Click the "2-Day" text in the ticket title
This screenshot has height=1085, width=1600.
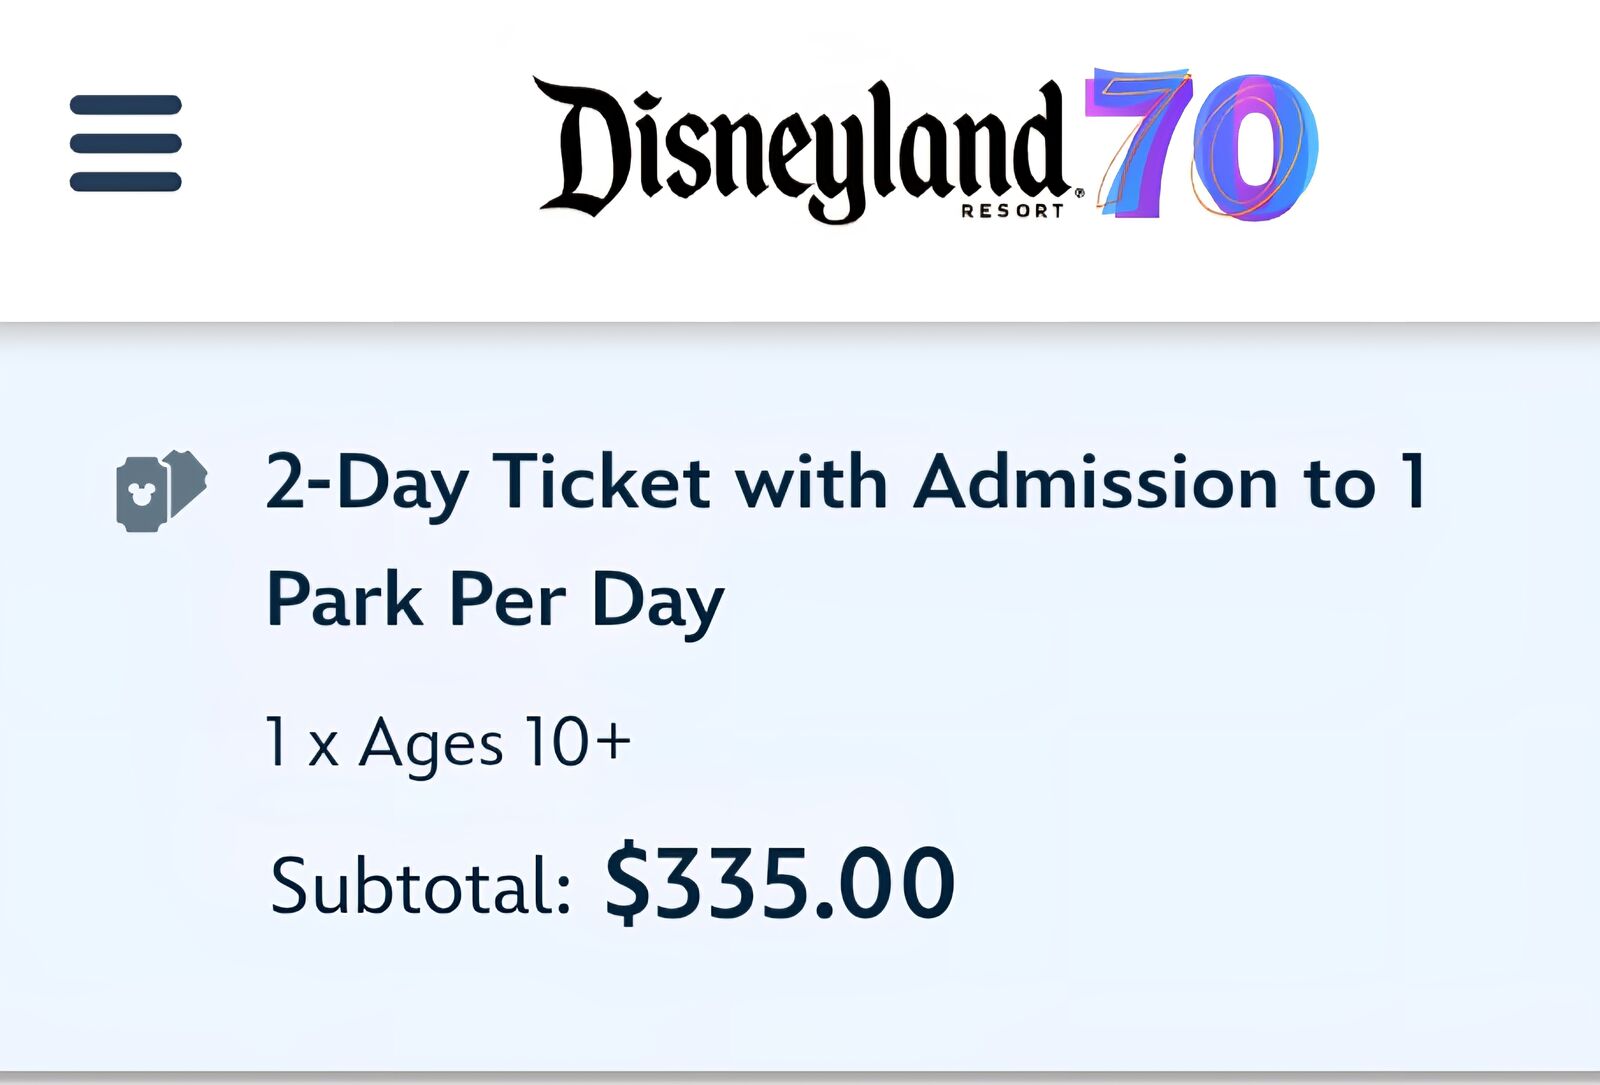(367, 485)
